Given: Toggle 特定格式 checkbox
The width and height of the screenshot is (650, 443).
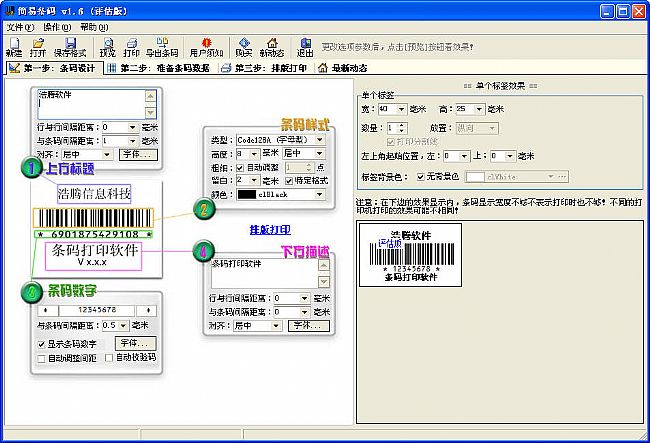Looking at the screenshot, I should (289, 181).
